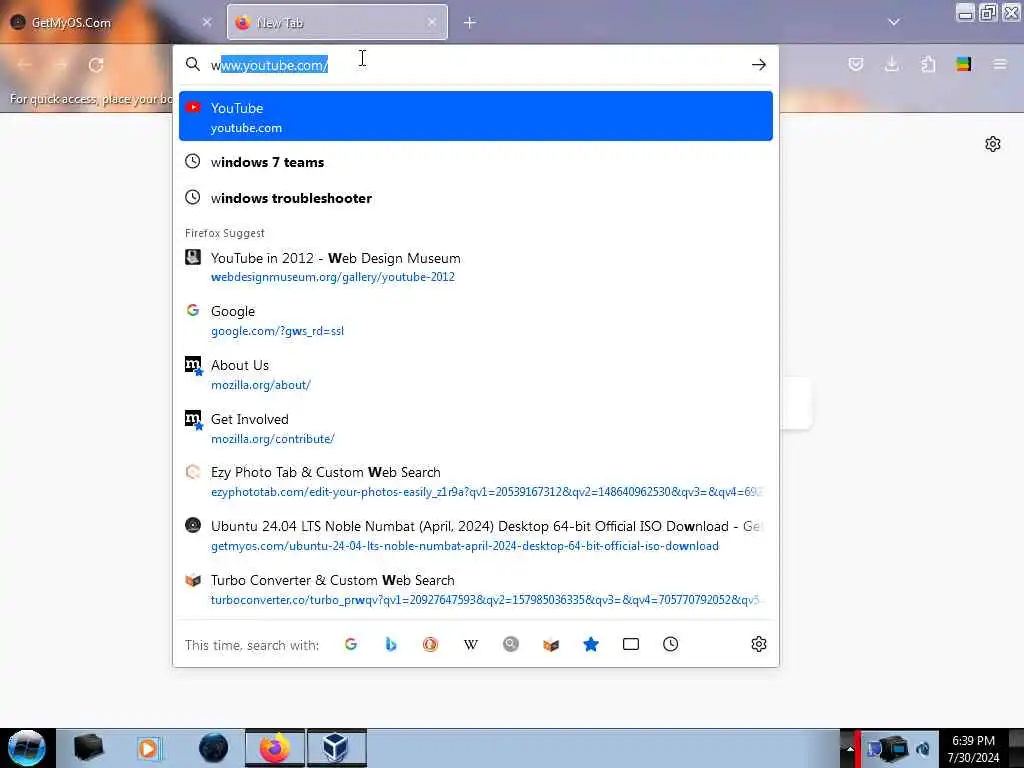Close the New Tab tab
1024x768 pixels.
432,22
